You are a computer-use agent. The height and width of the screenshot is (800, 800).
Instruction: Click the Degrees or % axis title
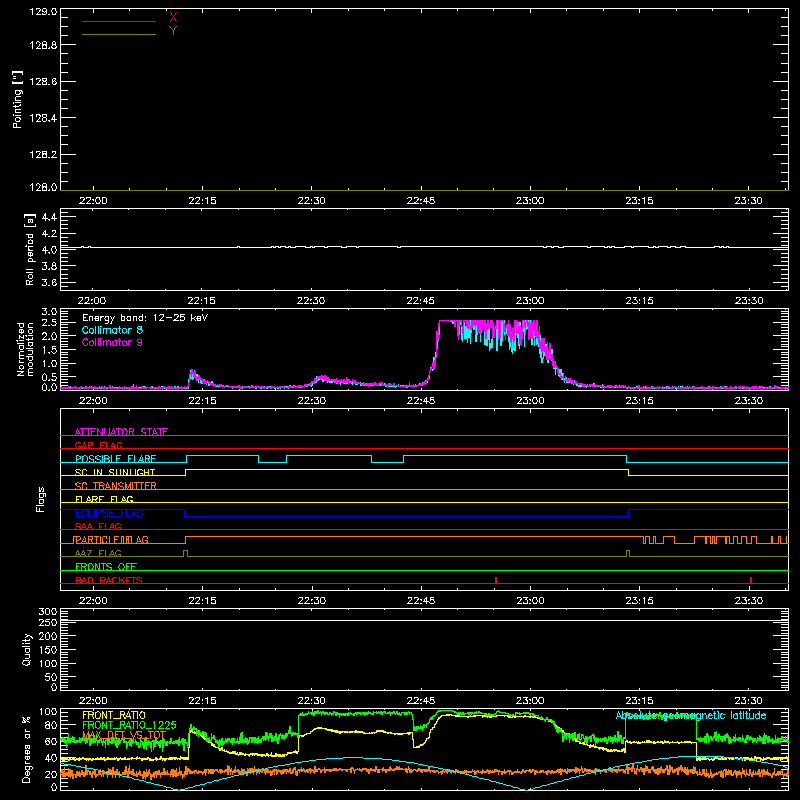tap(26, 749)
